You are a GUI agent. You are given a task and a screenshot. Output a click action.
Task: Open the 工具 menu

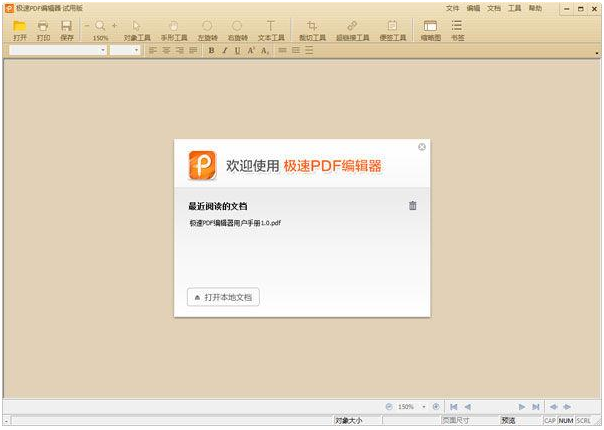click(514, 8)
